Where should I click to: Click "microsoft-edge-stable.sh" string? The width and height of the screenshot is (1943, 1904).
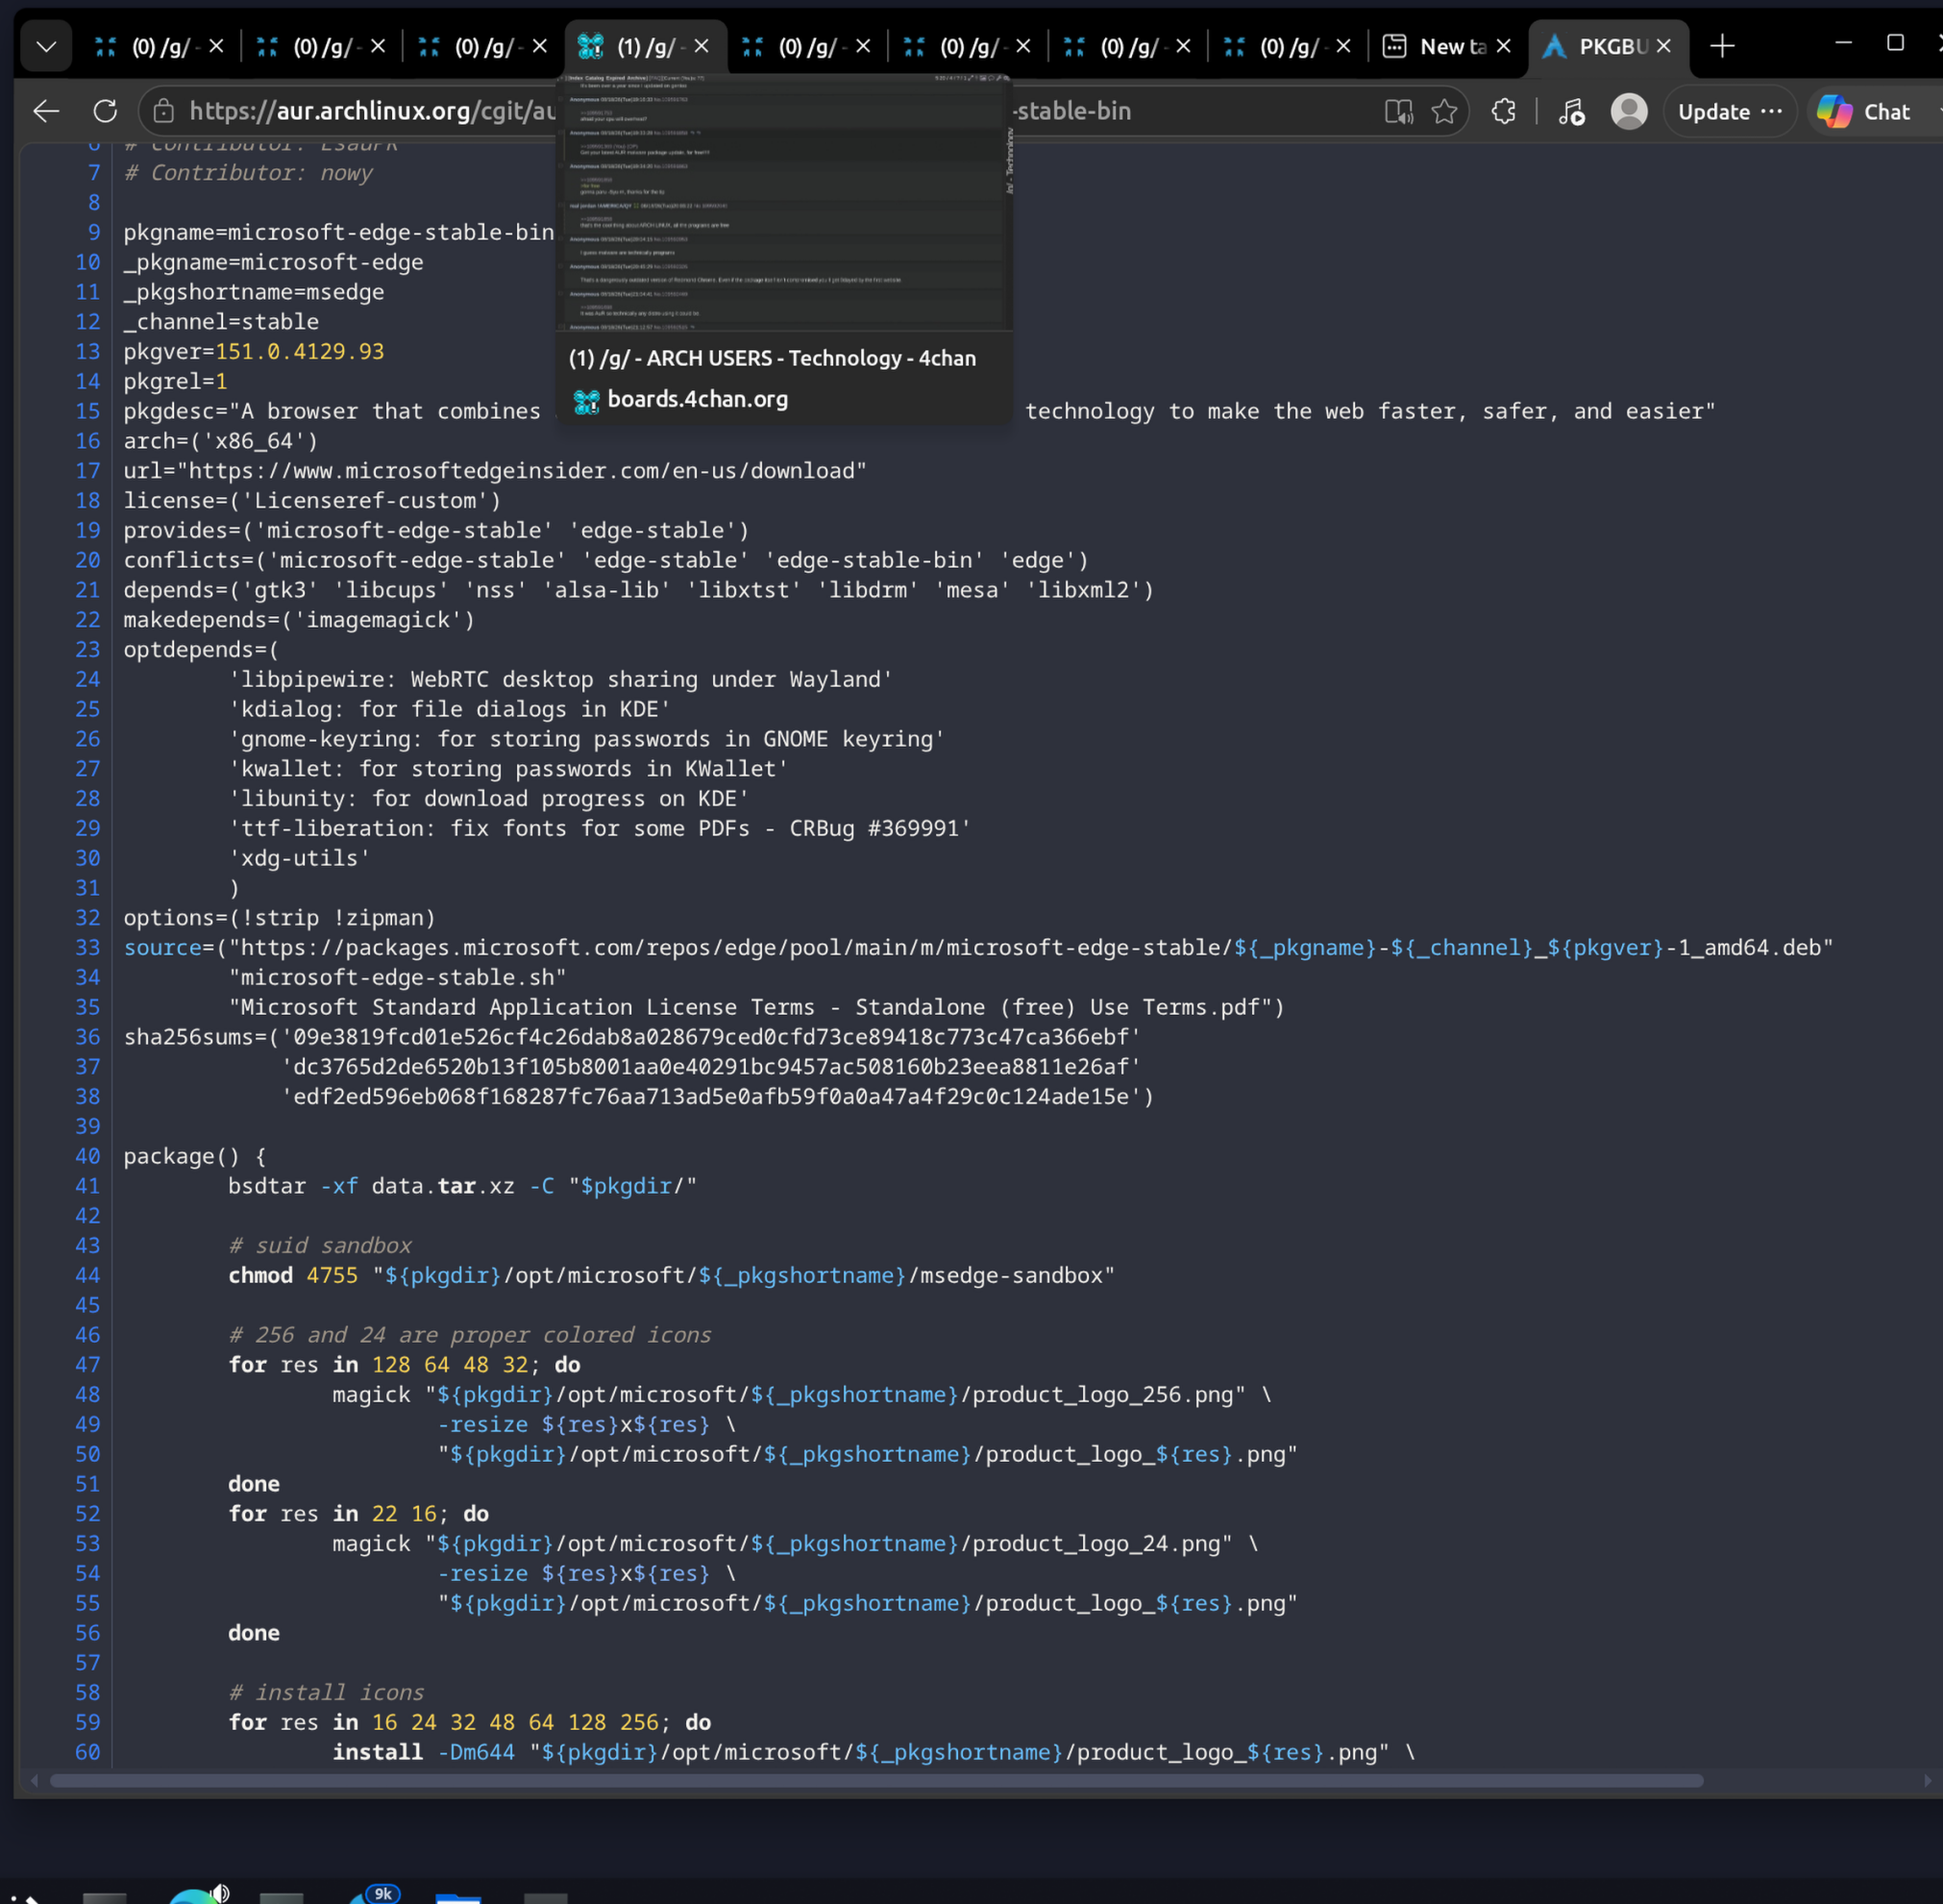398,978
